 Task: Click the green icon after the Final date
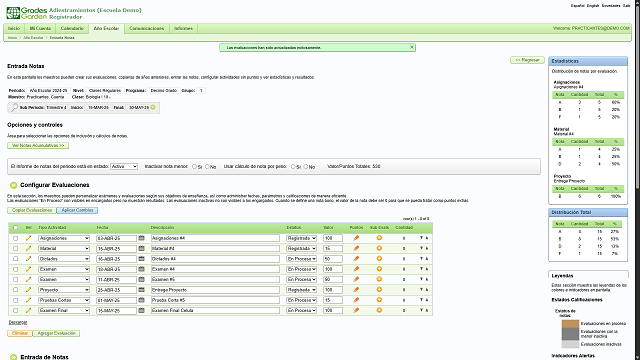click(153, 107)
